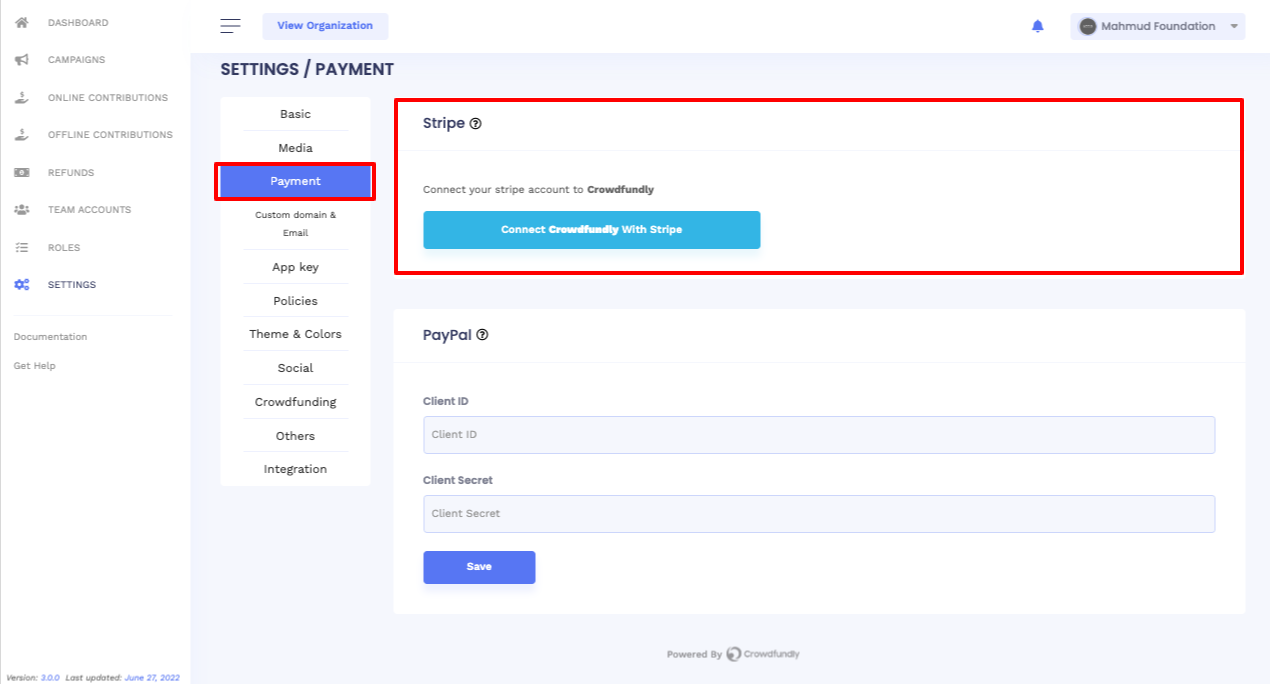Click the Mahmud Foundation avatar icon
The image size is (1270, 684).
click(x=1088, y=26)
